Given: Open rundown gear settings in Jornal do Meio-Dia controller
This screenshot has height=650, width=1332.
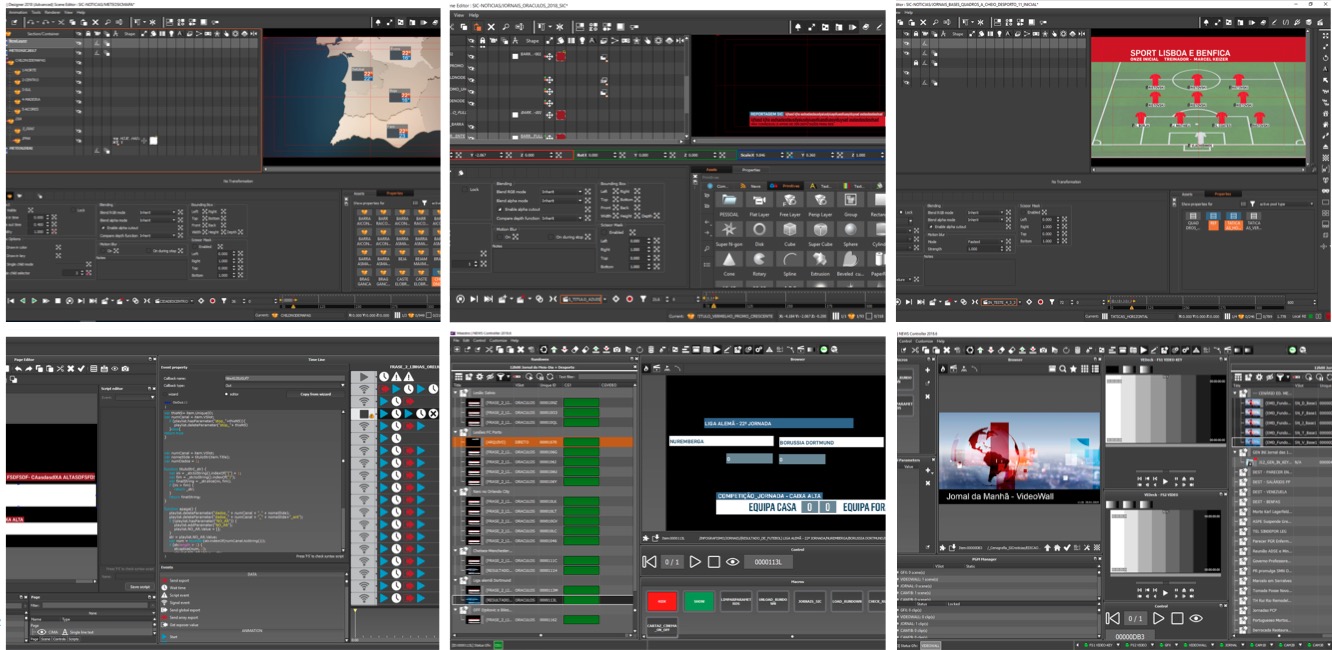Looking at the screenshot, I should [479, 377].
